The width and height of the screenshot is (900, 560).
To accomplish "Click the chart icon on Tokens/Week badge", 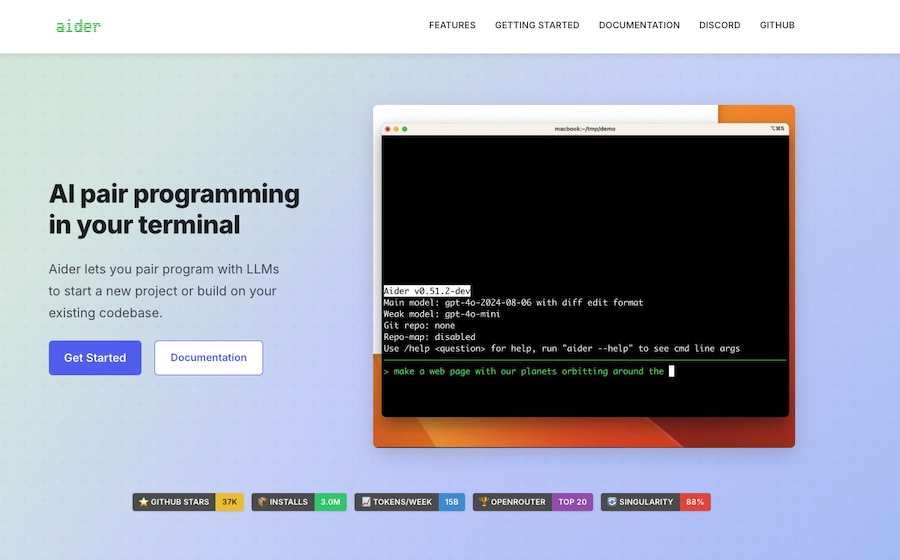I will tap(366, 502).
